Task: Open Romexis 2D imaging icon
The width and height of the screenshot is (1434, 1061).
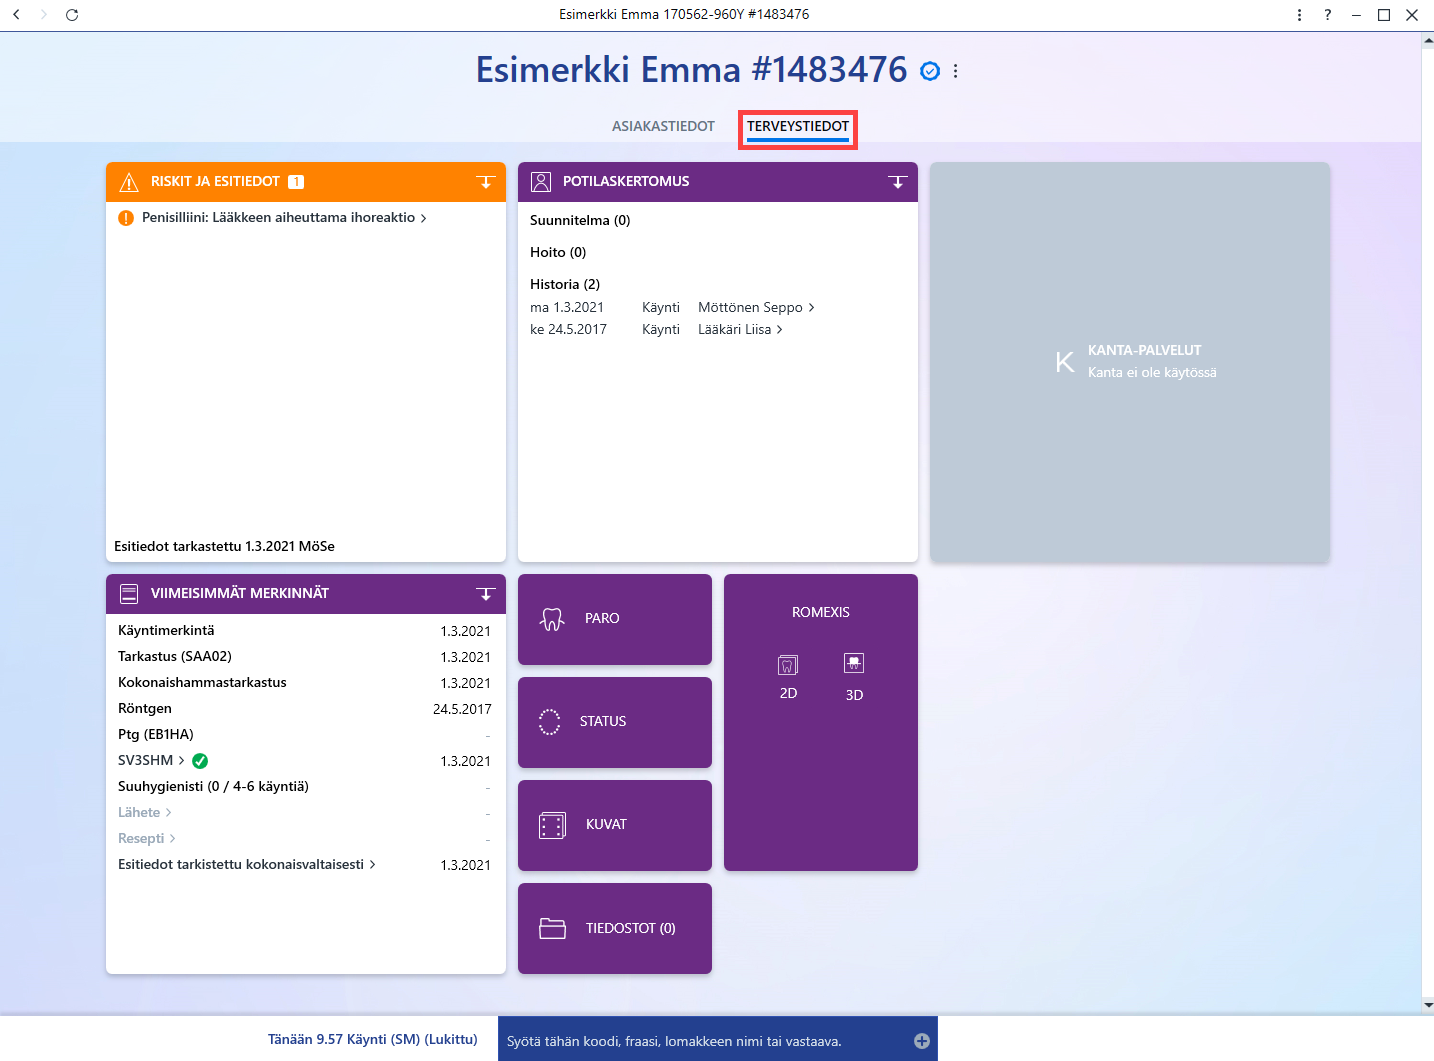Action: pyautogui.click(x=788, y=665)
